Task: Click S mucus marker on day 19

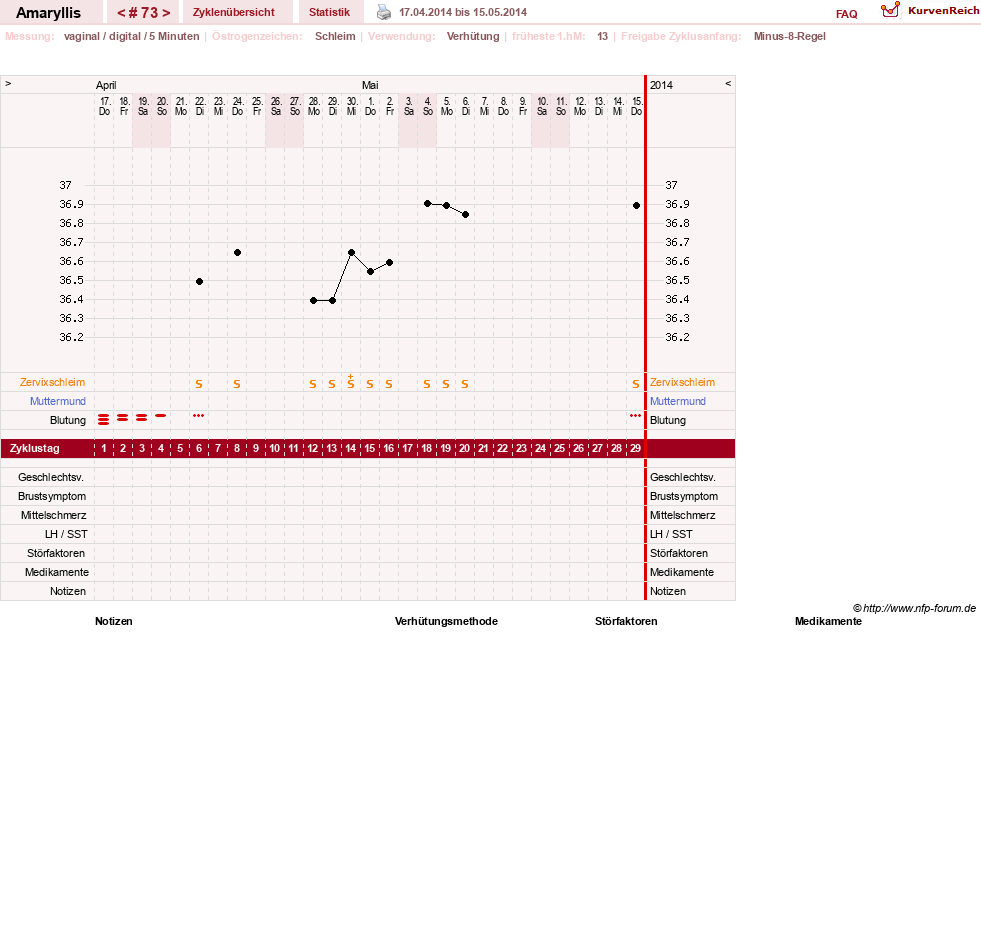Action: pyautogui.click(x=445, y=384)
